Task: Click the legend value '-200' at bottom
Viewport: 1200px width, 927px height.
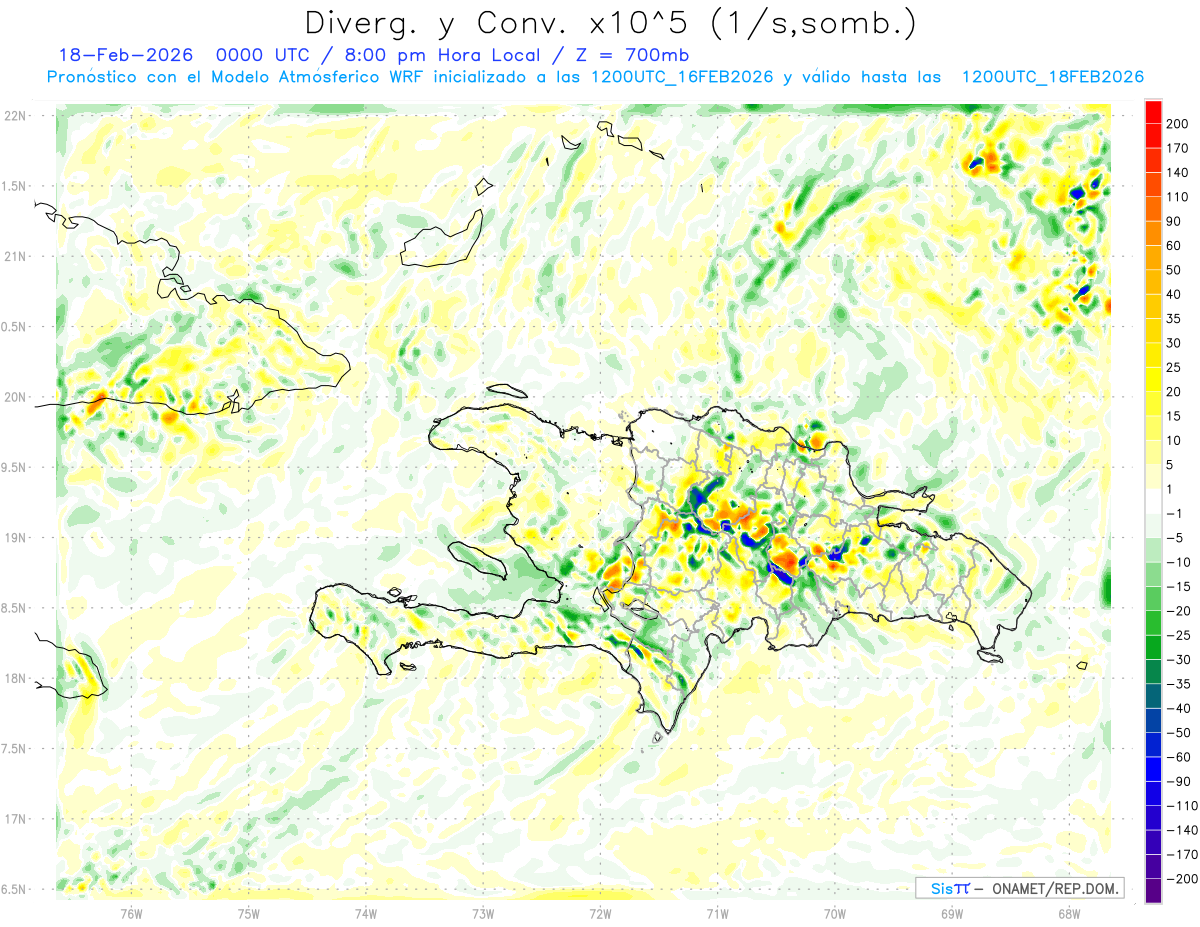Action: point(1182,879)
